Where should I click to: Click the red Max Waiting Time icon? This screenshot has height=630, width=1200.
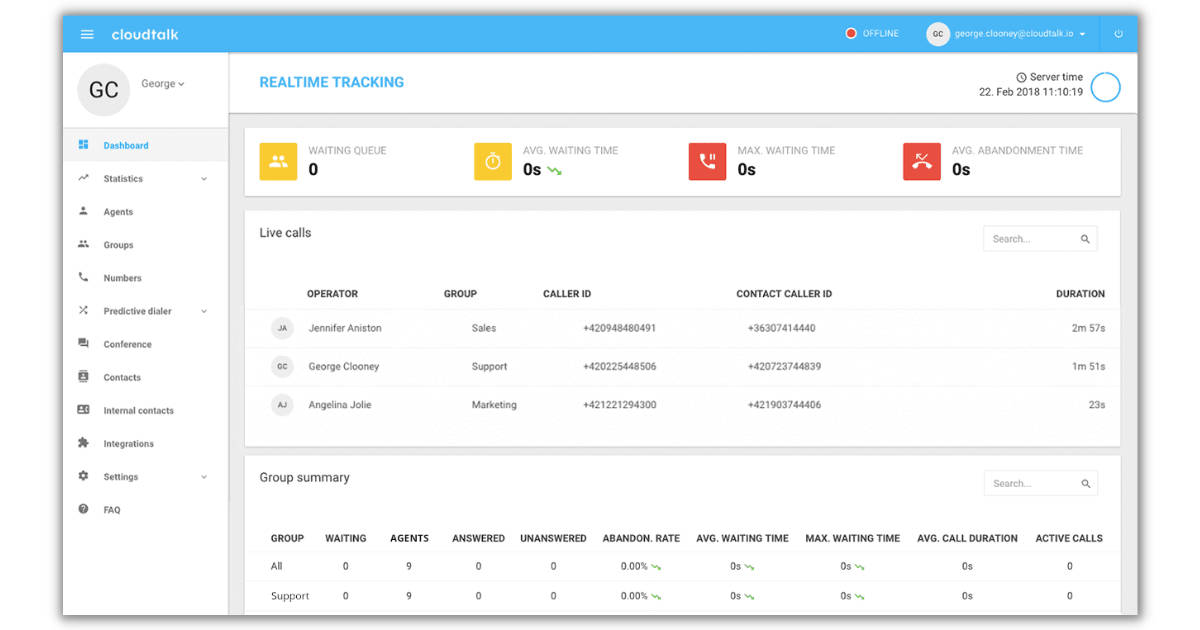708,161
